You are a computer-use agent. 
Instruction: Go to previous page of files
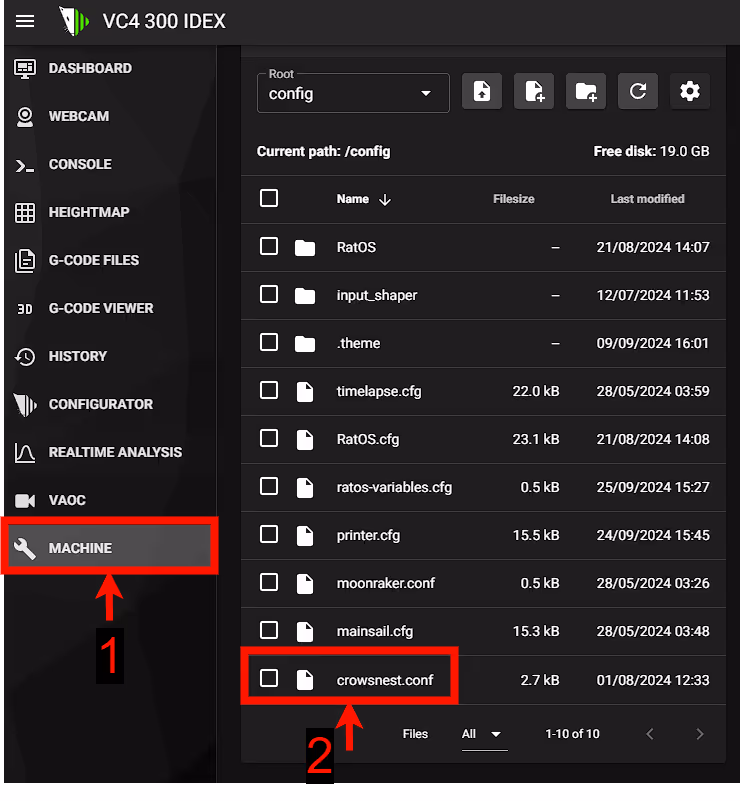tap(650, 734)
